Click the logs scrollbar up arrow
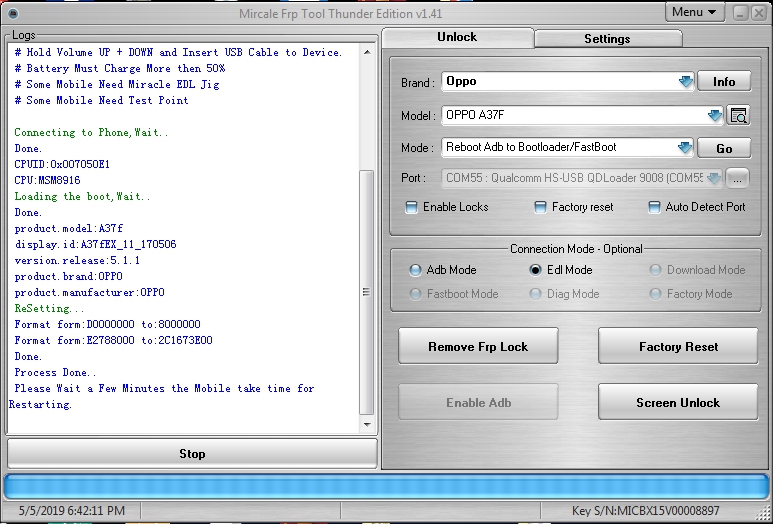Viewport: 773px width, 524px height. tap(367, 52)
